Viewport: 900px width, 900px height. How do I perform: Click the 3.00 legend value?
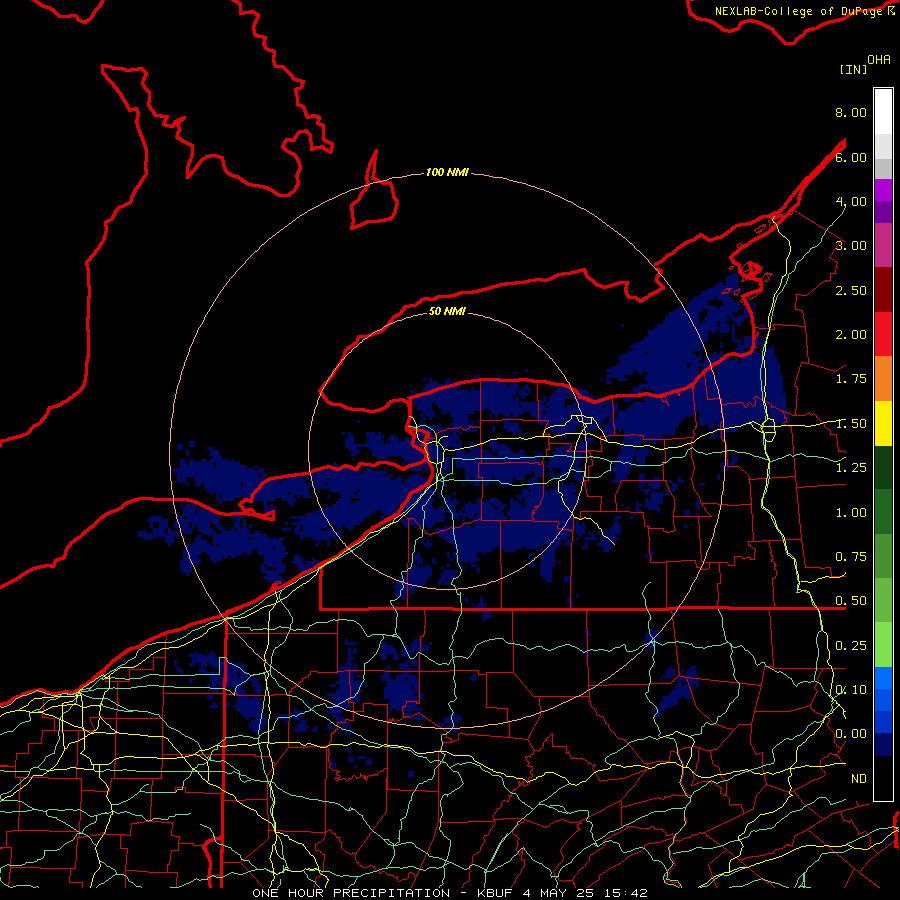click(851, 246)
